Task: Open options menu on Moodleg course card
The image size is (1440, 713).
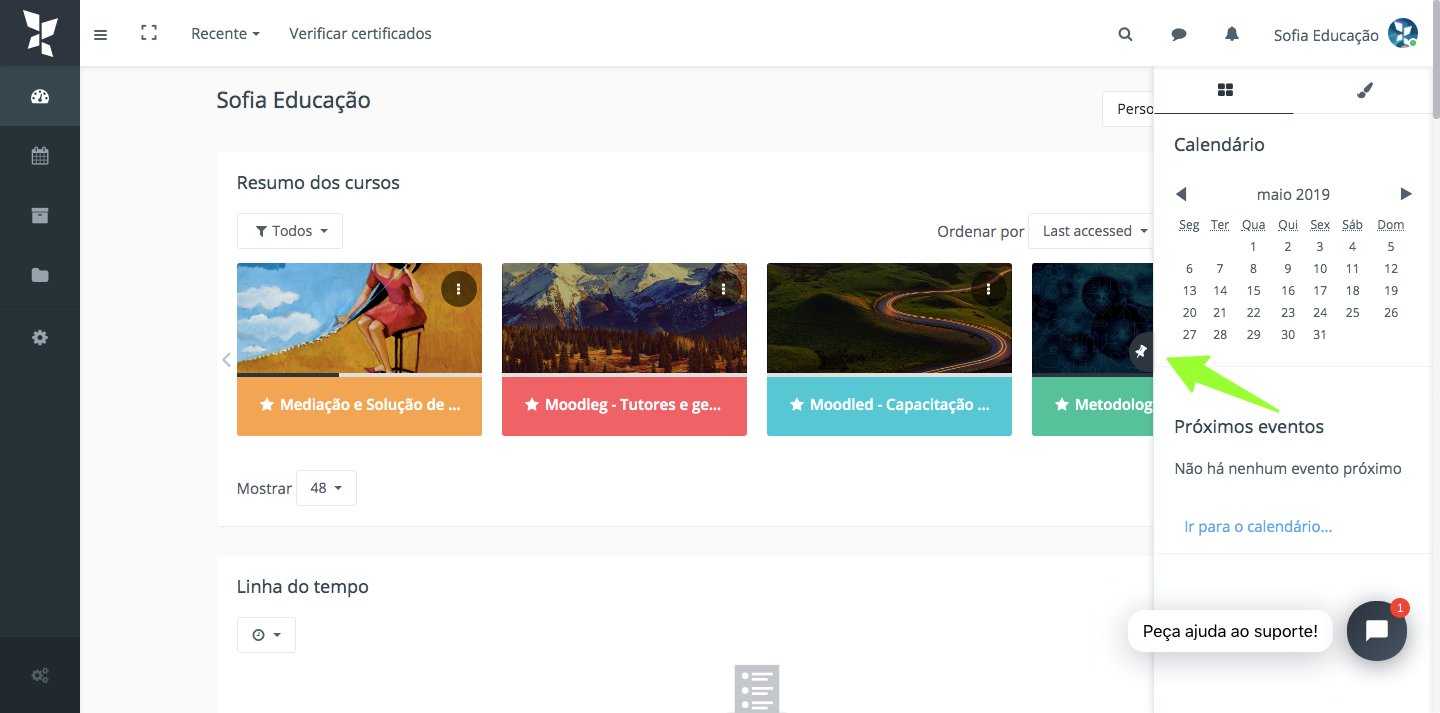Action: (x=724, y=289)
